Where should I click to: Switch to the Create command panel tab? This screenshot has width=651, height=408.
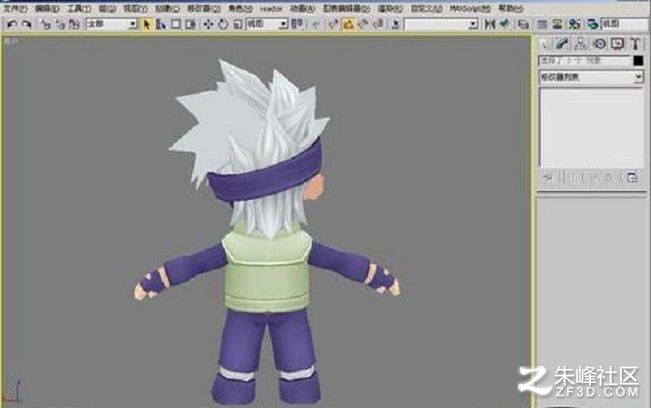[x=543, y=44]
